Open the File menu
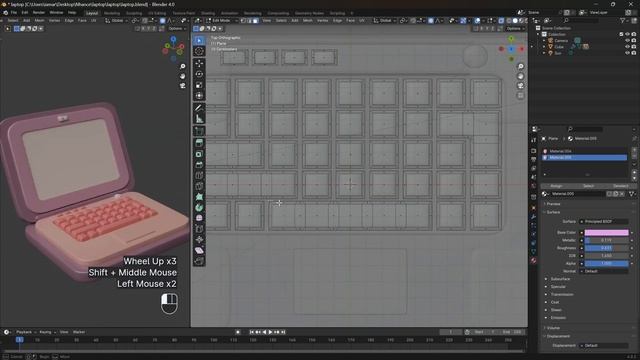The width and height of the screenshot is (640, 360). 13,13
